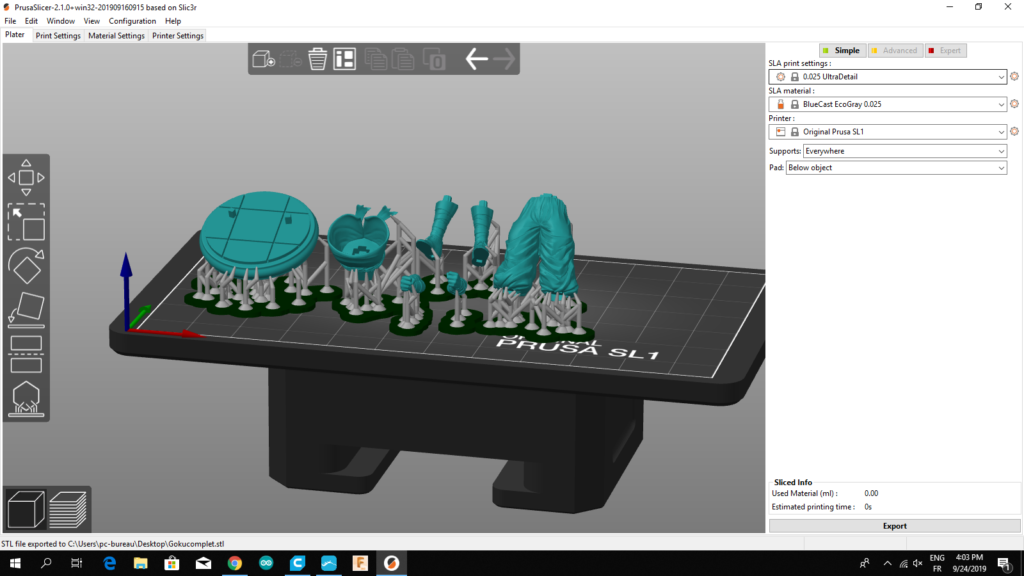Viewport: 1024px width, 576px height.
Task: Select the Rotate gizmo tool
Action: (26, 266)
